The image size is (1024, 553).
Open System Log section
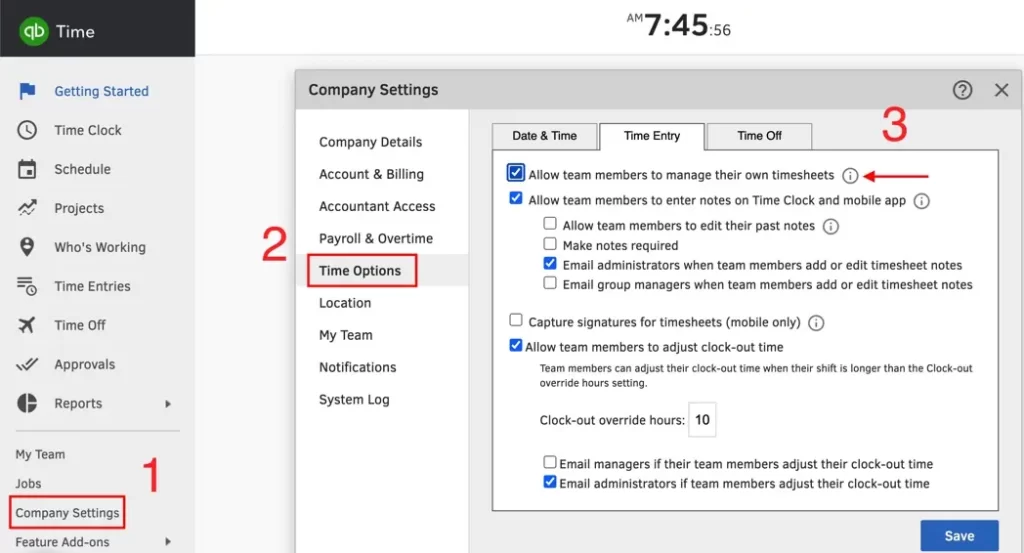point(354,400)
